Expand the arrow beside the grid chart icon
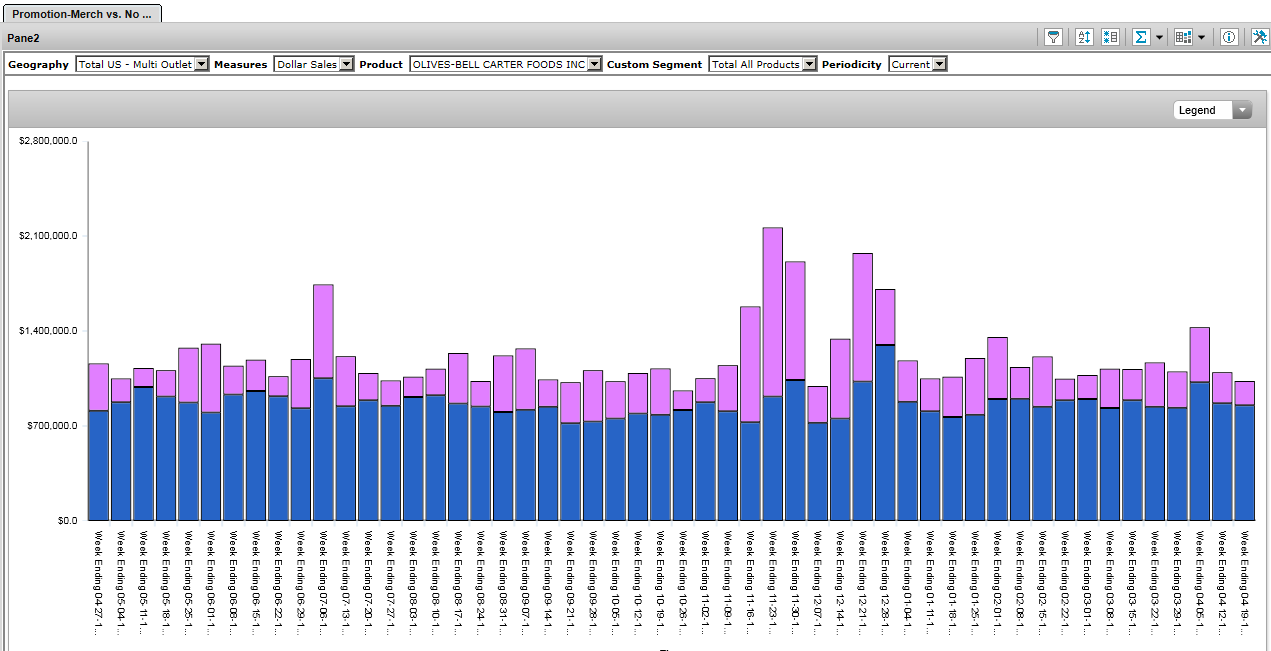Viewport: 1271px width, 651px height. point(1201,38)
